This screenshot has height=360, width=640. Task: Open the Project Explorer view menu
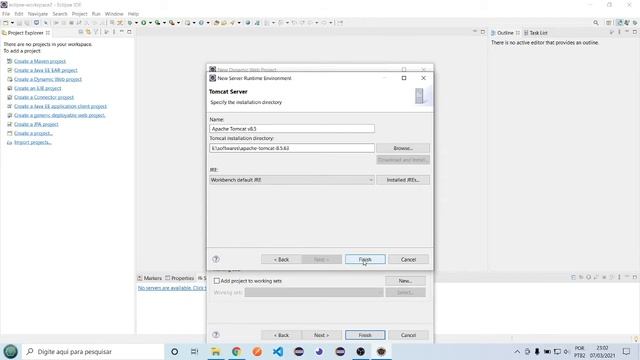tap(114, 32)
